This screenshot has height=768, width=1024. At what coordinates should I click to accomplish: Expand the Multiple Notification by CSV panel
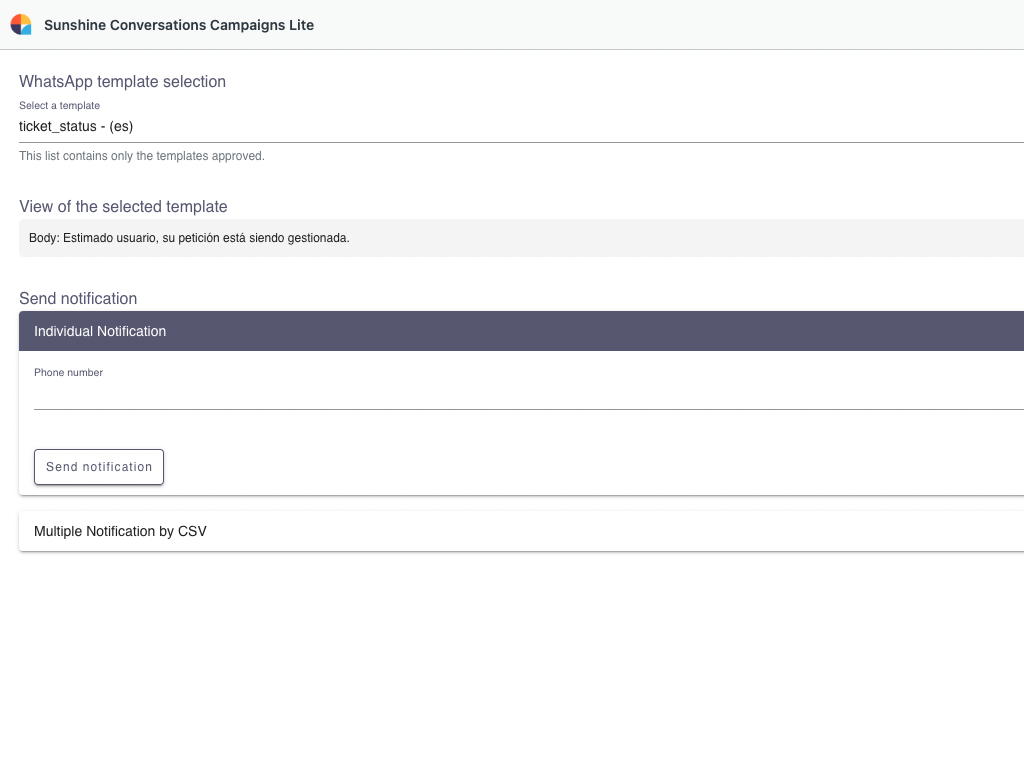tap(521, 531)
